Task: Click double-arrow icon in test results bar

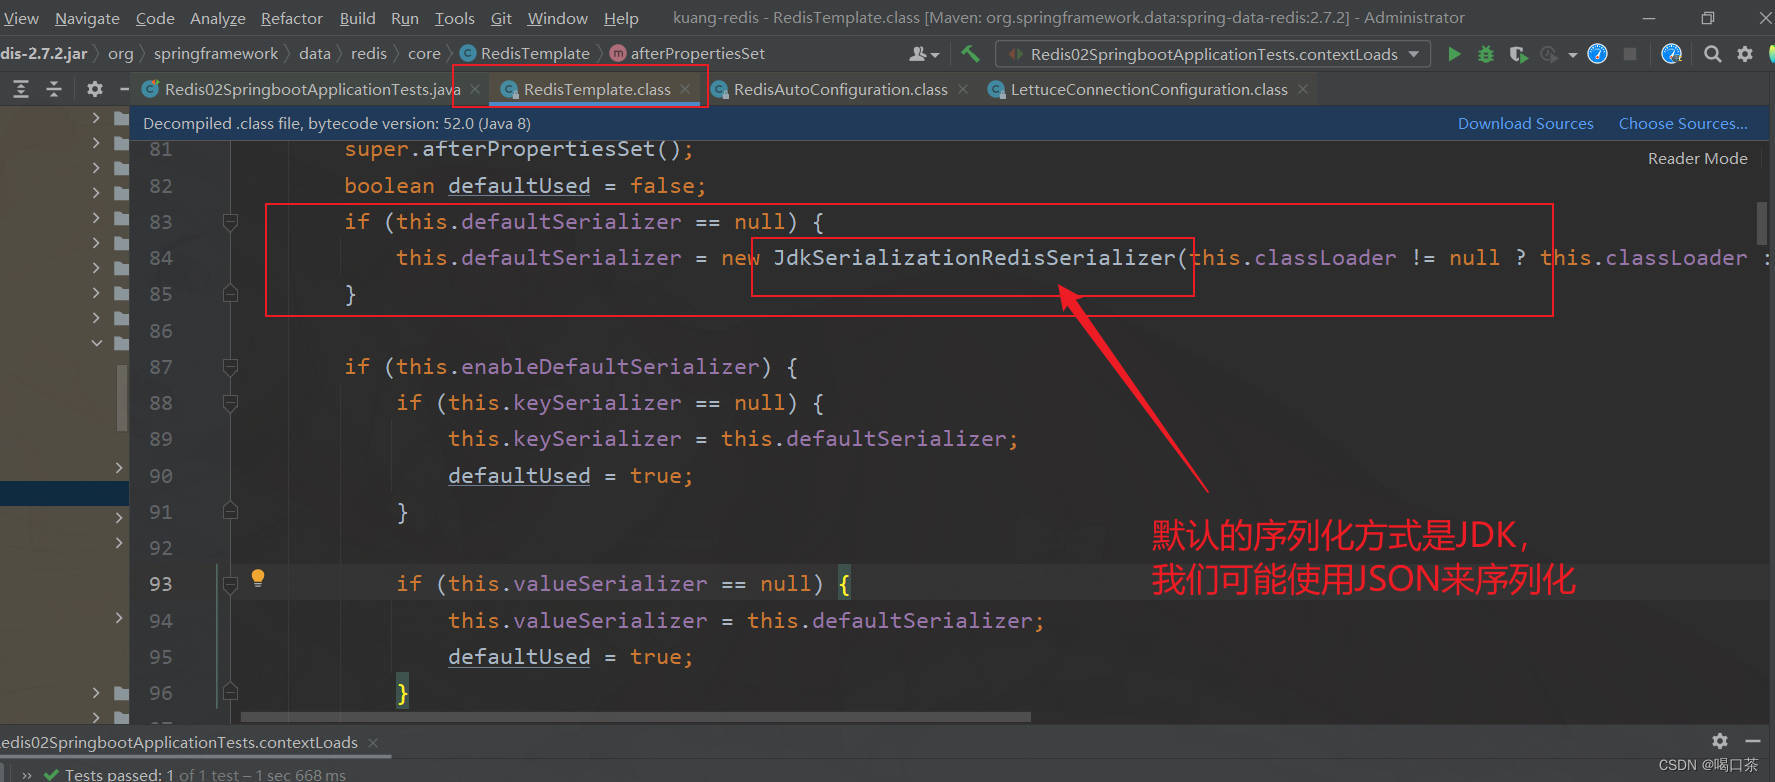Action: click(27, 775)
